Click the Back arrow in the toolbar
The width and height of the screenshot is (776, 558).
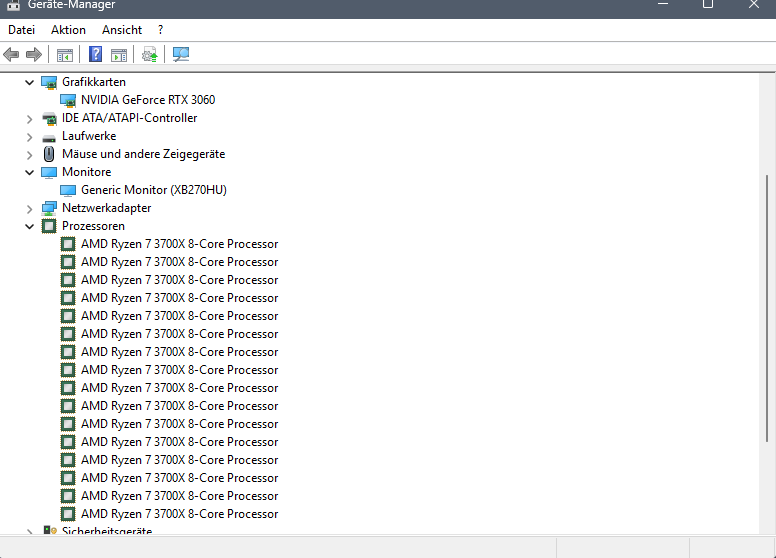click(x=11, y=54)
